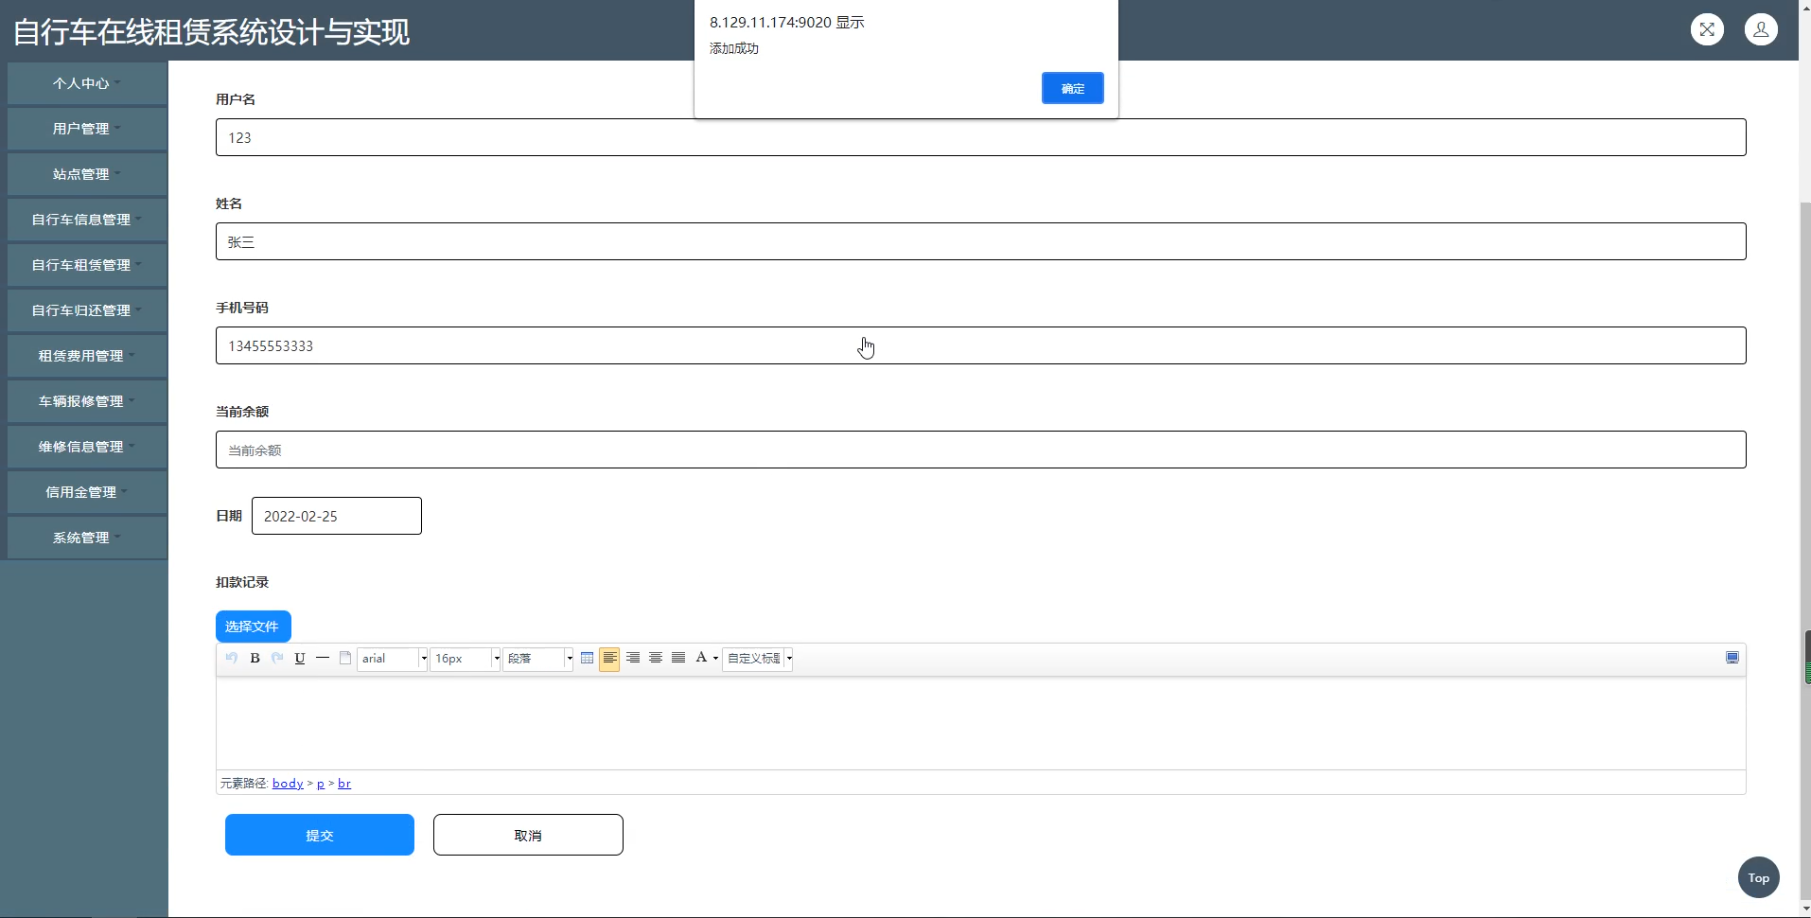
Task: Open the arial font family dropdown
Action: point(392,658)
